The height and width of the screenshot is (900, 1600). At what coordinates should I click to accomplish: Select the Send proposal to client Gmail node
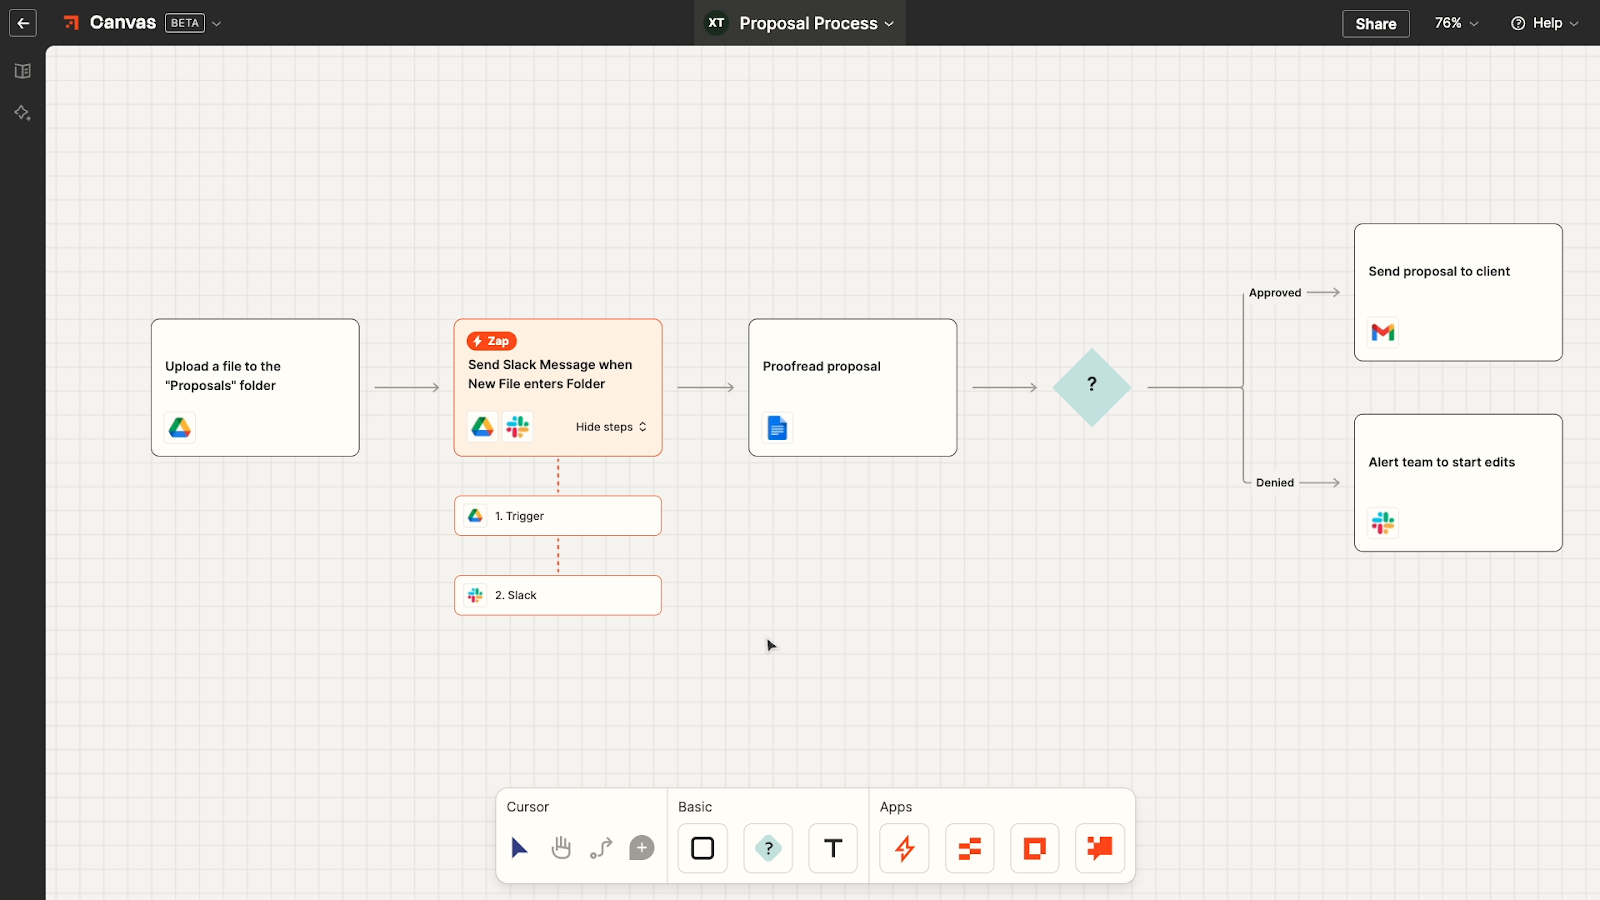[1456, 292]
